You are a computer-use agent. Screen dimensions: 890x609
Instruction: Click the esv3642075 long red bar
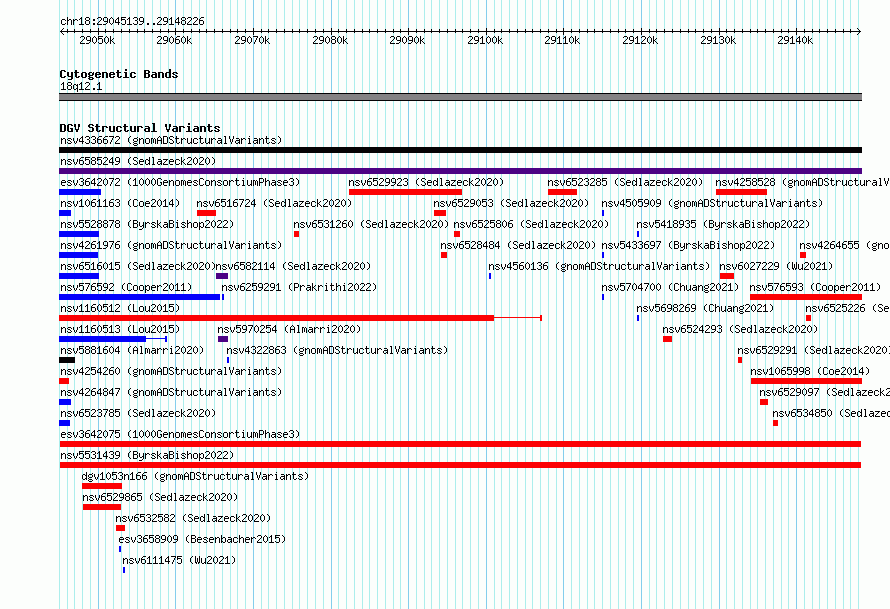(460, 444)
